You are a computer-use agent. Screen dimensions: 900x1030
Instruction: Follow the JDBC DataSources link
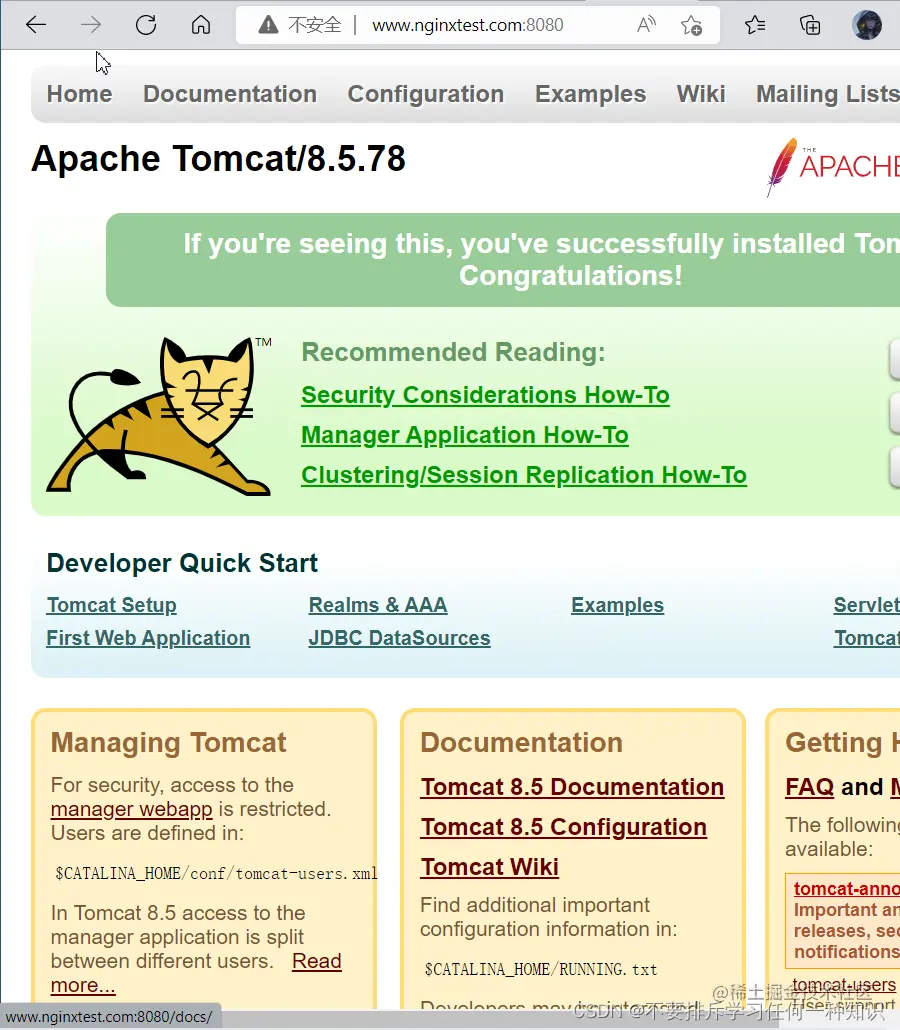[399, 638]
